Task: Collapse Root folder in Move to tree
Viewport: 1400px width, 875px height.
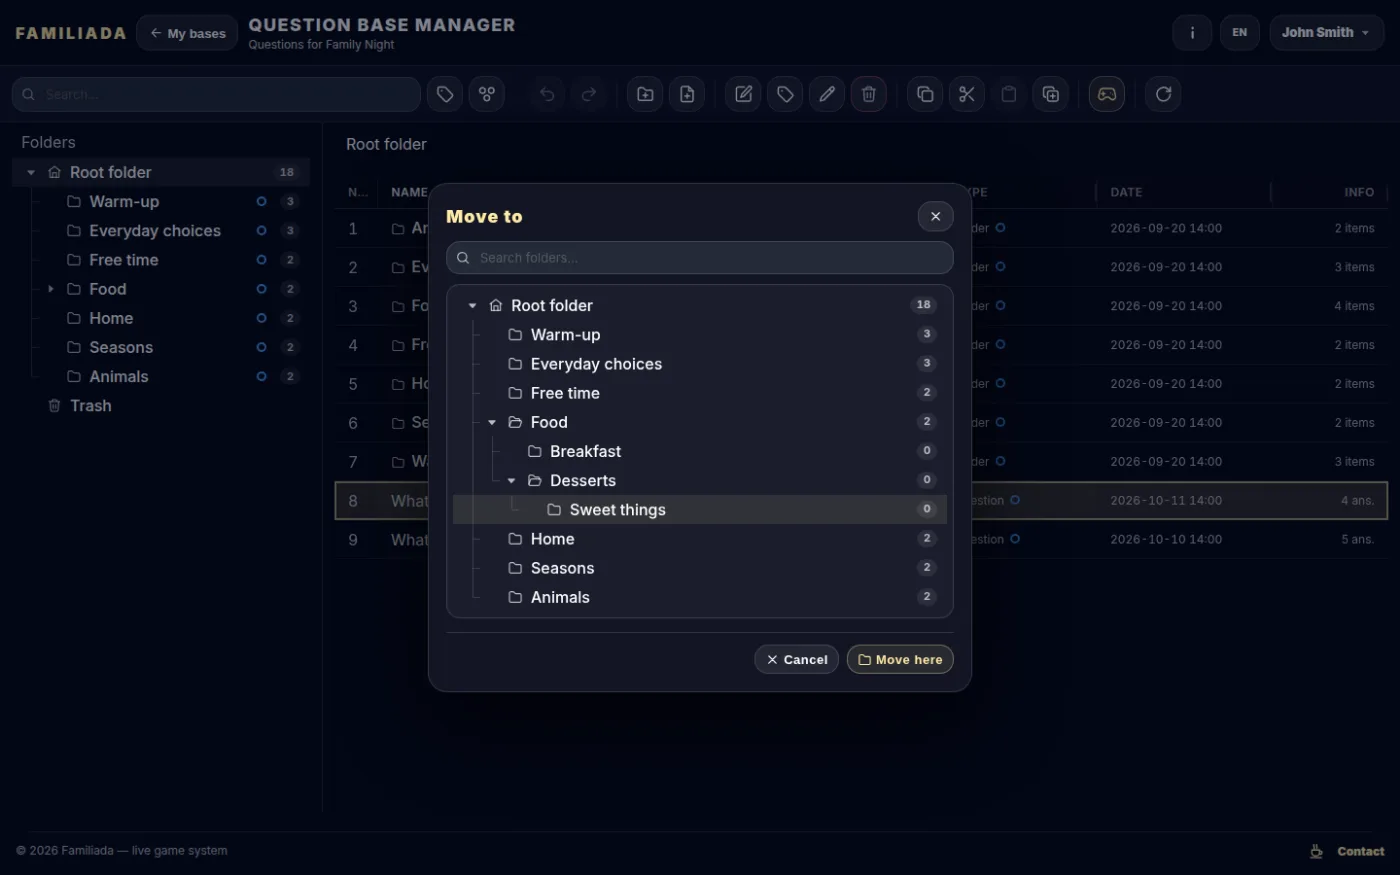Action: point(473,306)
